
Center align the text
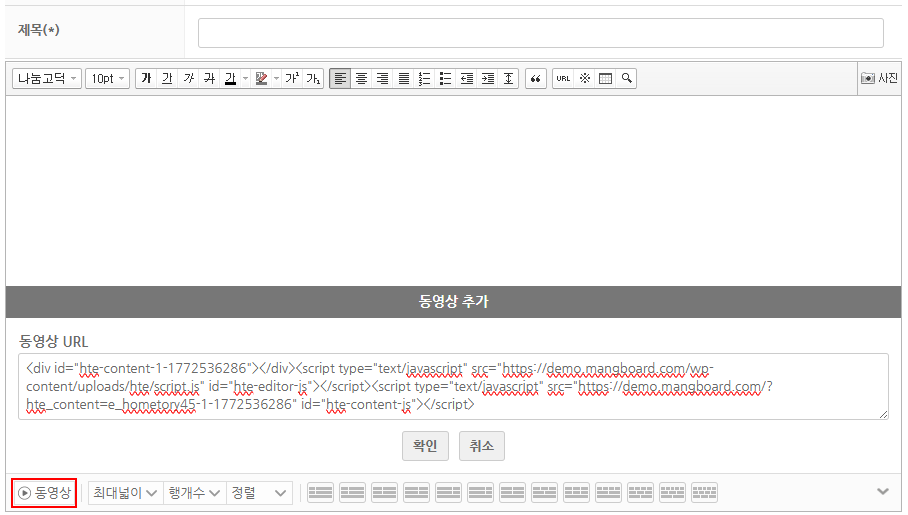pos(361,78)
